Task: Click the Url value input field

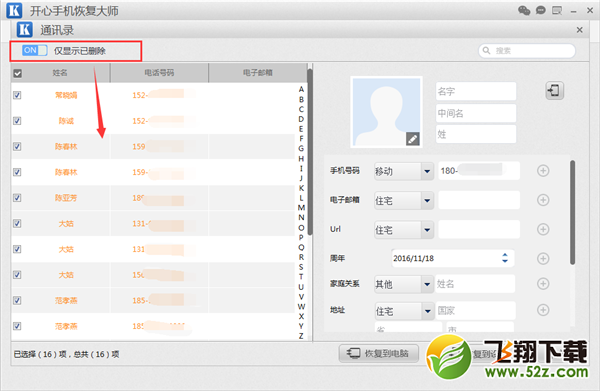Action: 479,229
